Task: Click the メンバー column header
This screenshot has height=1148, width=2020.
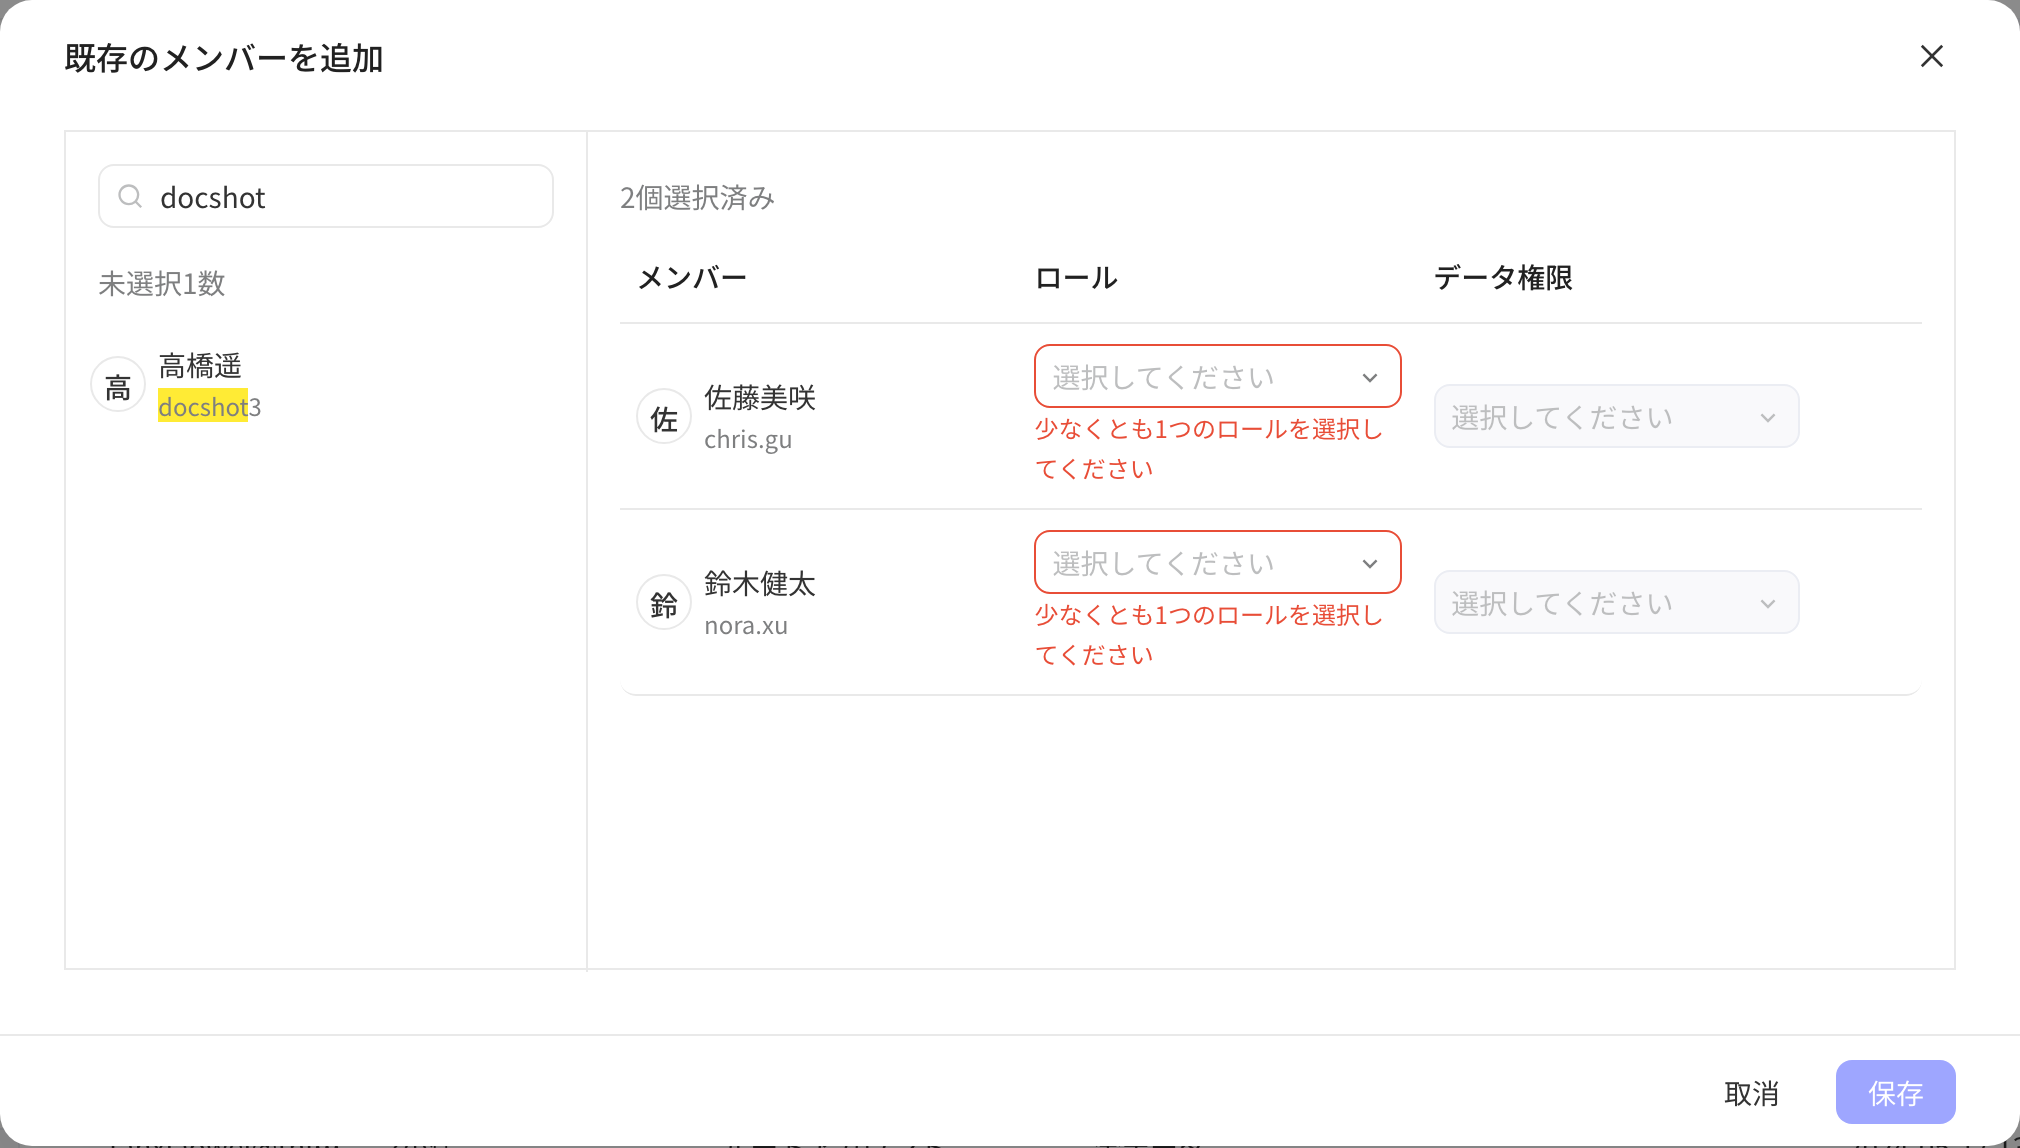Action: click(x=692, y=277)
